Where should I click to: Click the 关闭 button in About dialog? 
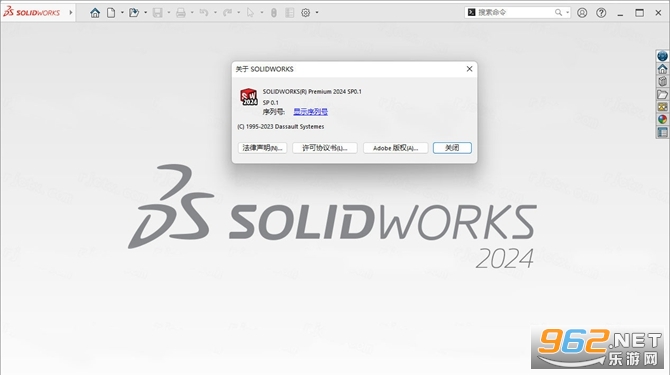452,148
